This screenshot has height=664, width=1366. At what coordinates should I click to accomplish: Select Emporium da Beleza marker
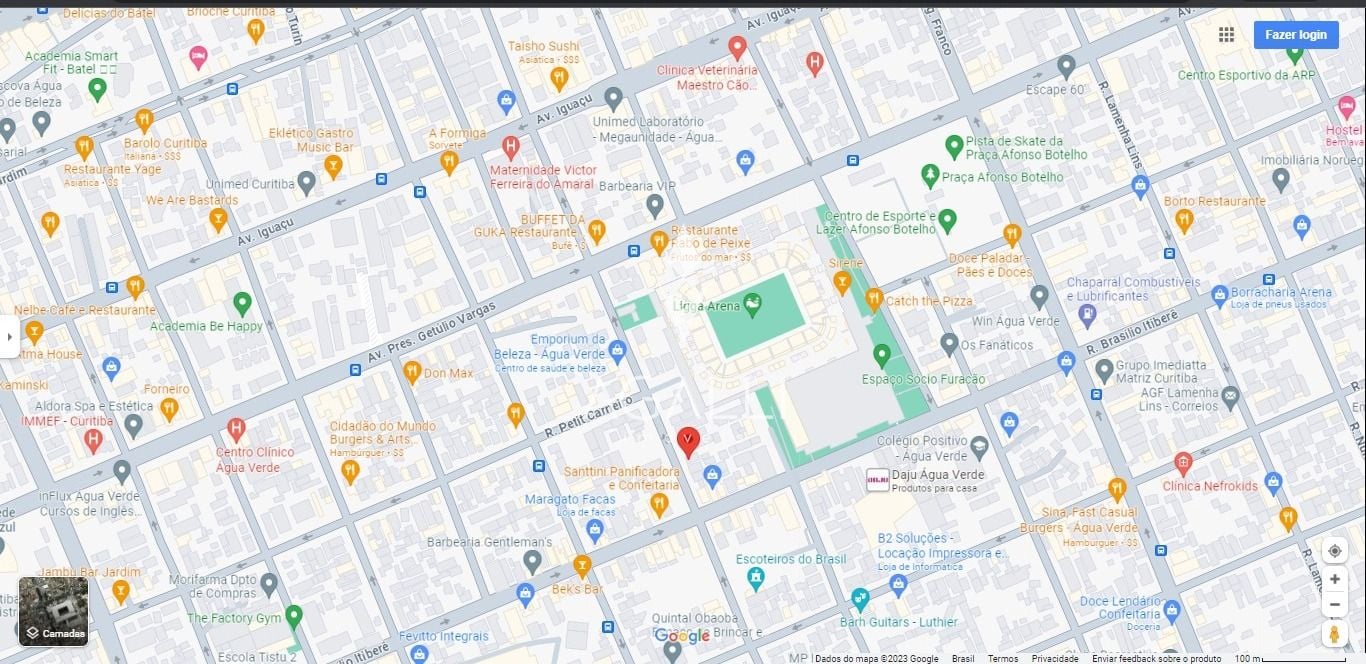pos(618,351)
